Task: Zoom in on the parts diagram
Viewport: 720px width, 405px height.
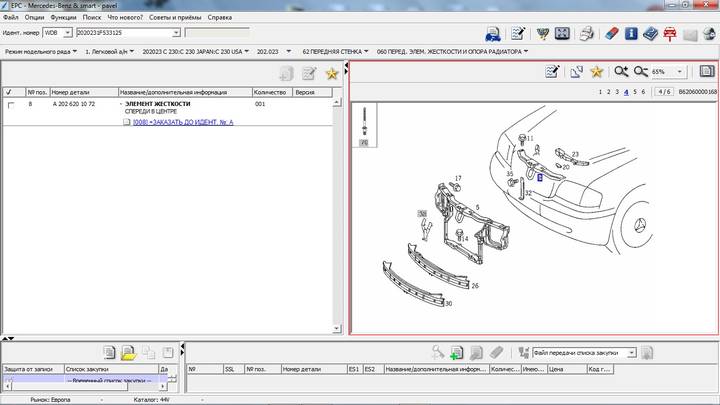Action: coord(621,72)
